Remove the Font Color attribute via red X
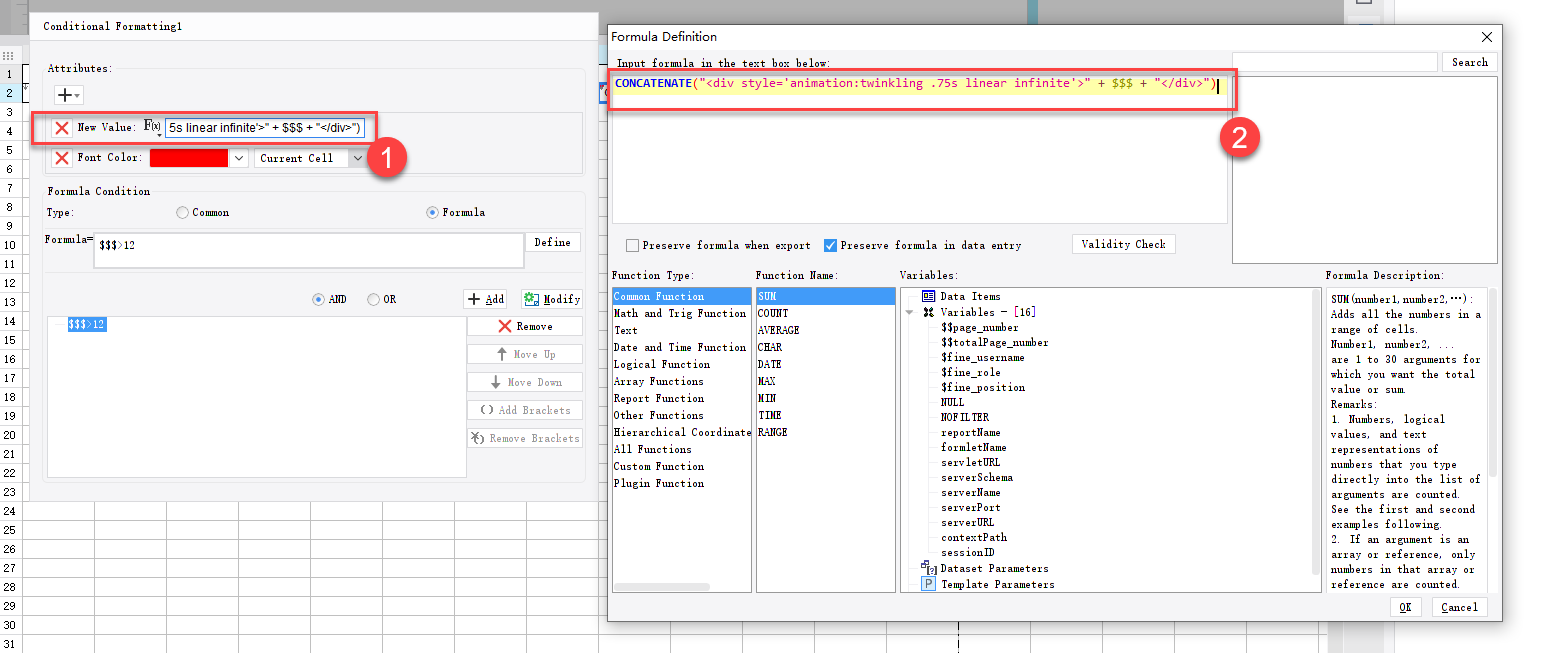Viewport: 1546px width, 653px height. point(63,157)
